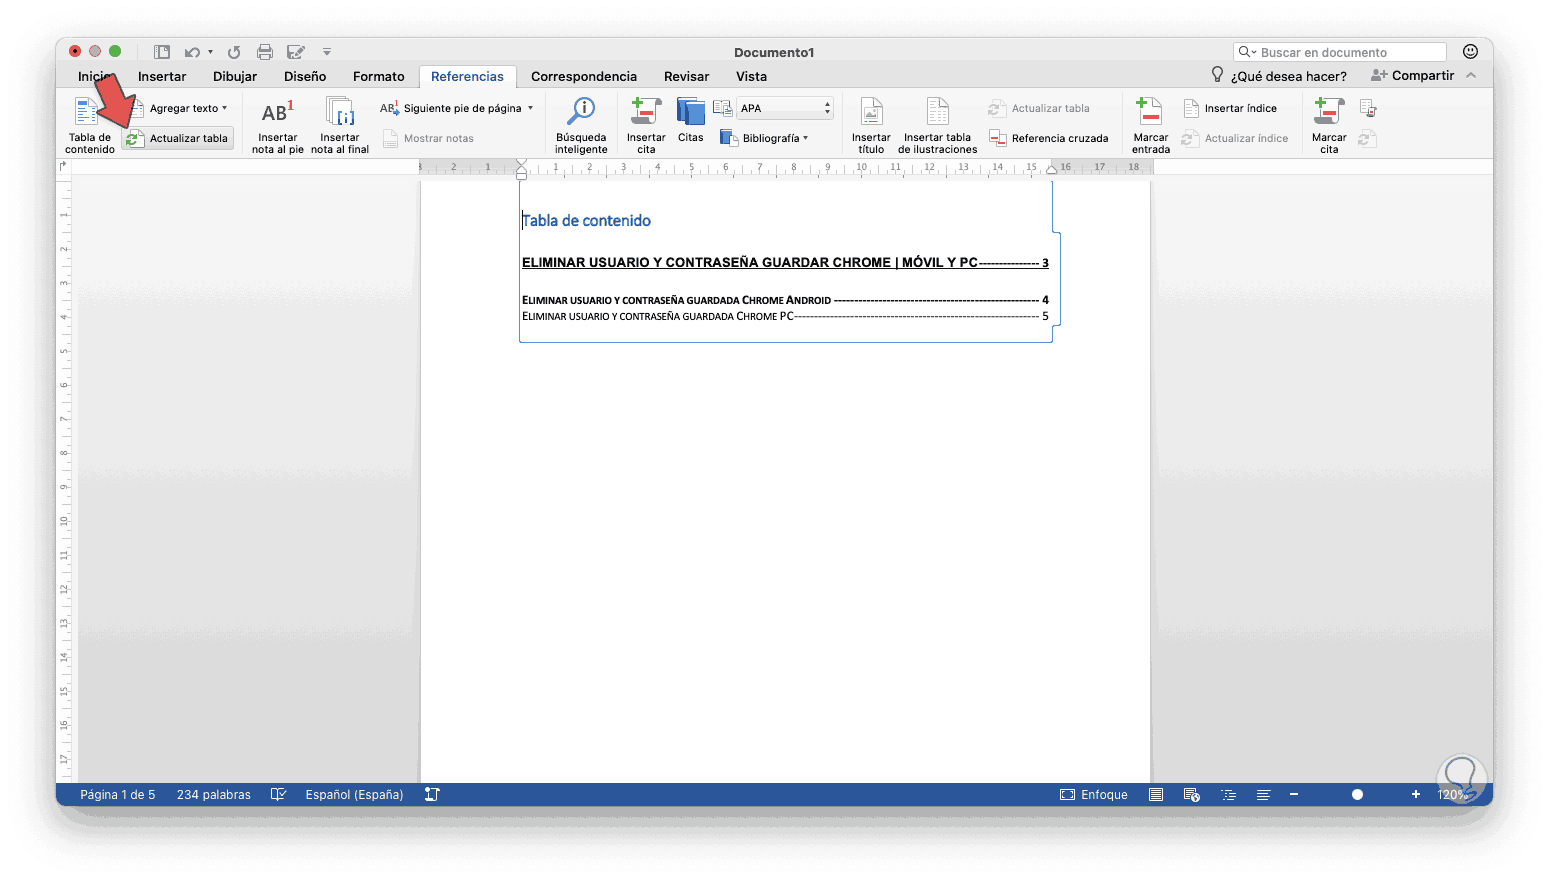Click Página 1 de 5 in the status bar
Viewport: 1549px width, 880px height.
[118, 795]
